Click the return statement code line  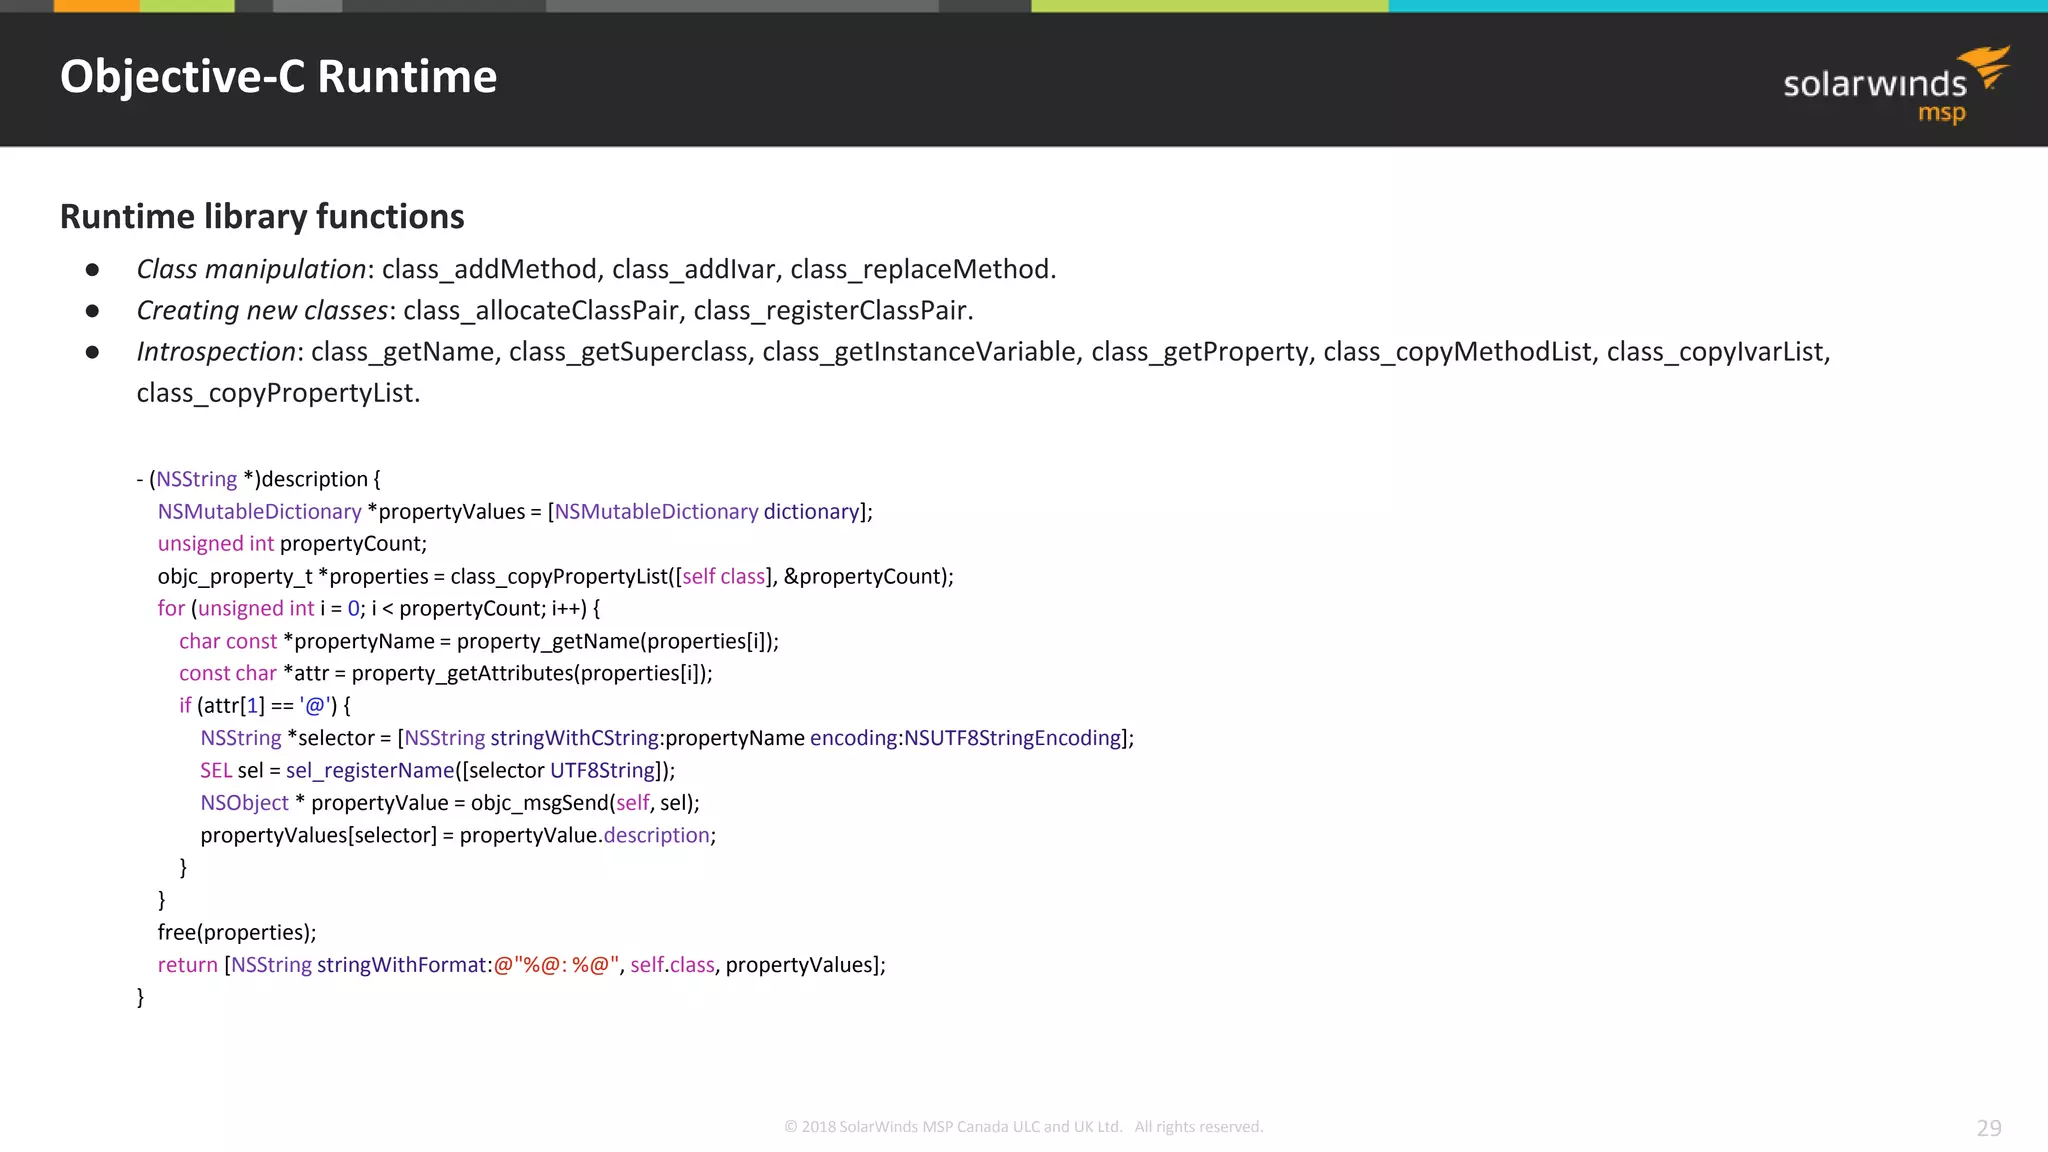click(520, 965)
